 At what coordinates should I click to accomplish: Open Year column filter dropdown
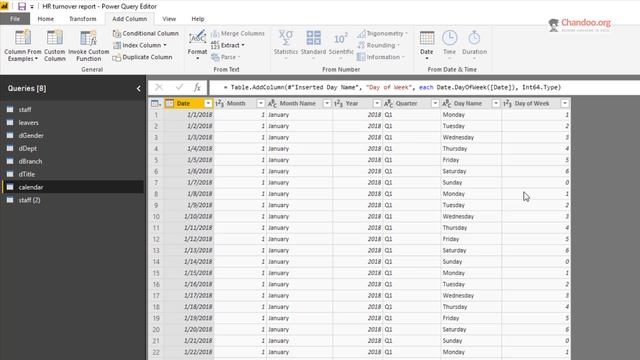(x=377, y=104)
